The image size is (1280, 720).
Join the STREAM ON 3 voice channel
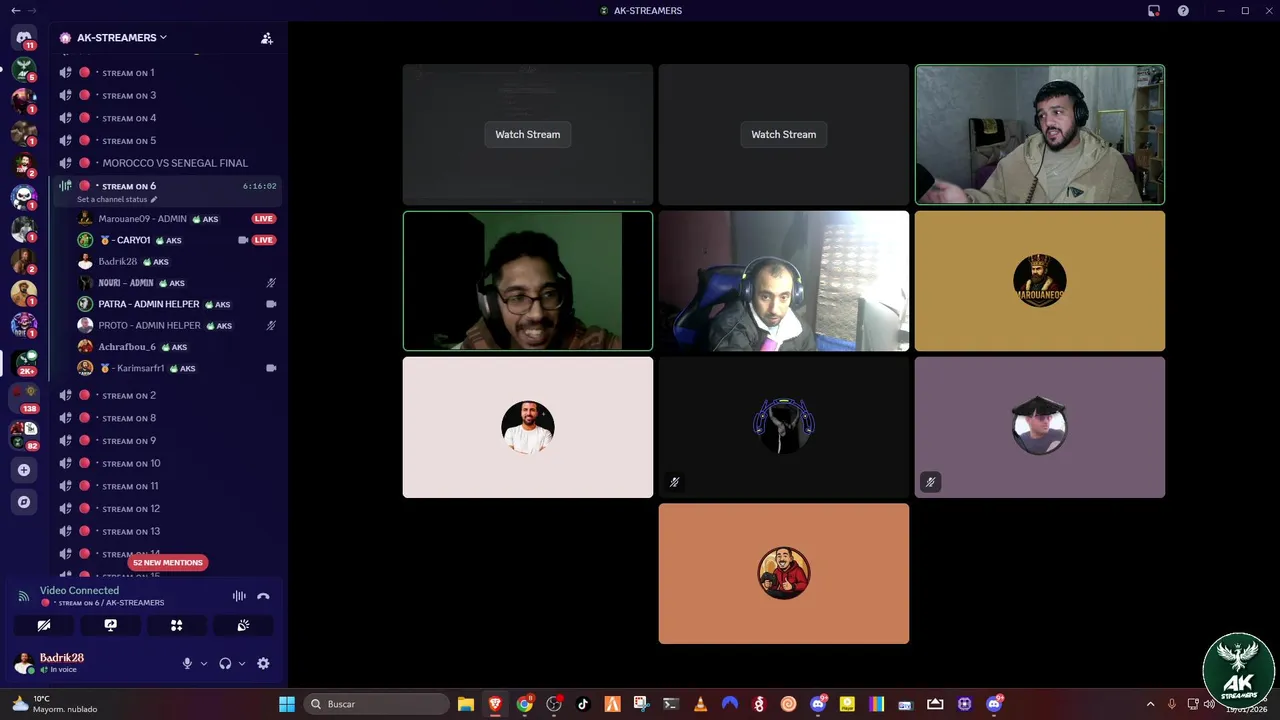pos(167,95)
